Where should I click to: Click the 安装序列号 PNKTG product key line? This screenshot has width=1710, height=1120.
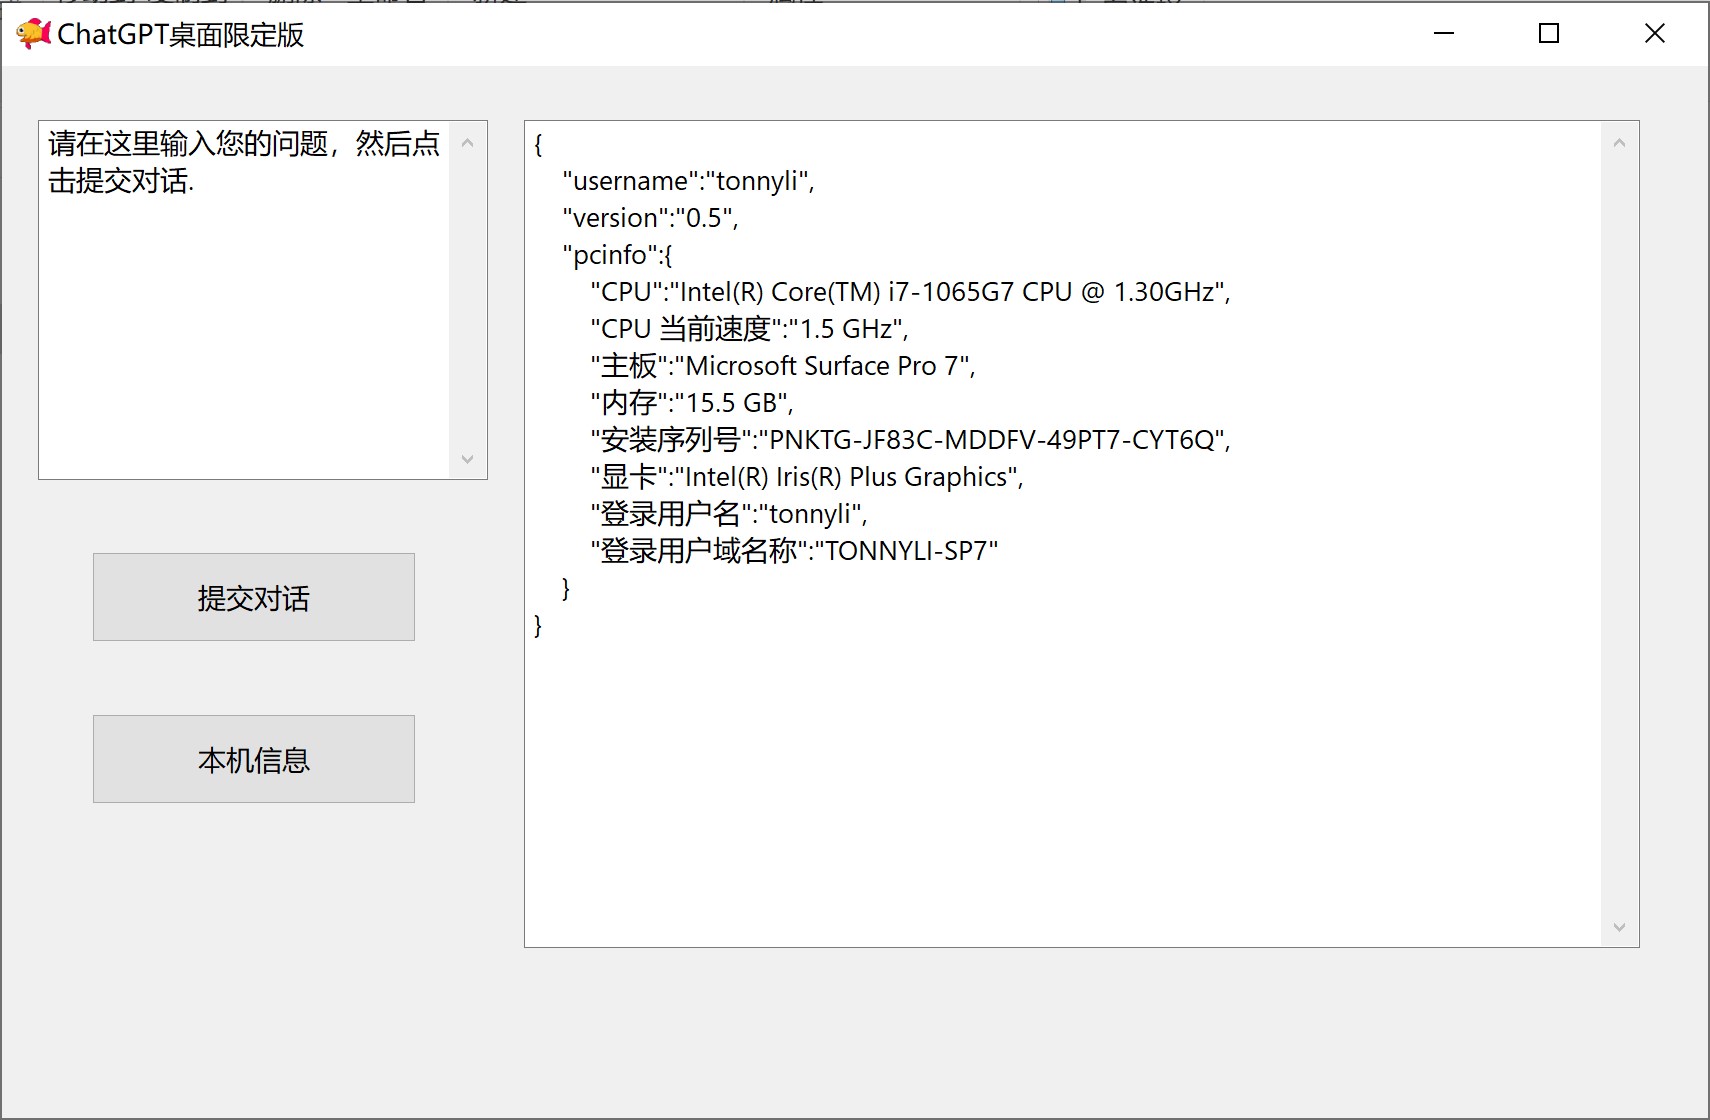click(x=910, y=440)
